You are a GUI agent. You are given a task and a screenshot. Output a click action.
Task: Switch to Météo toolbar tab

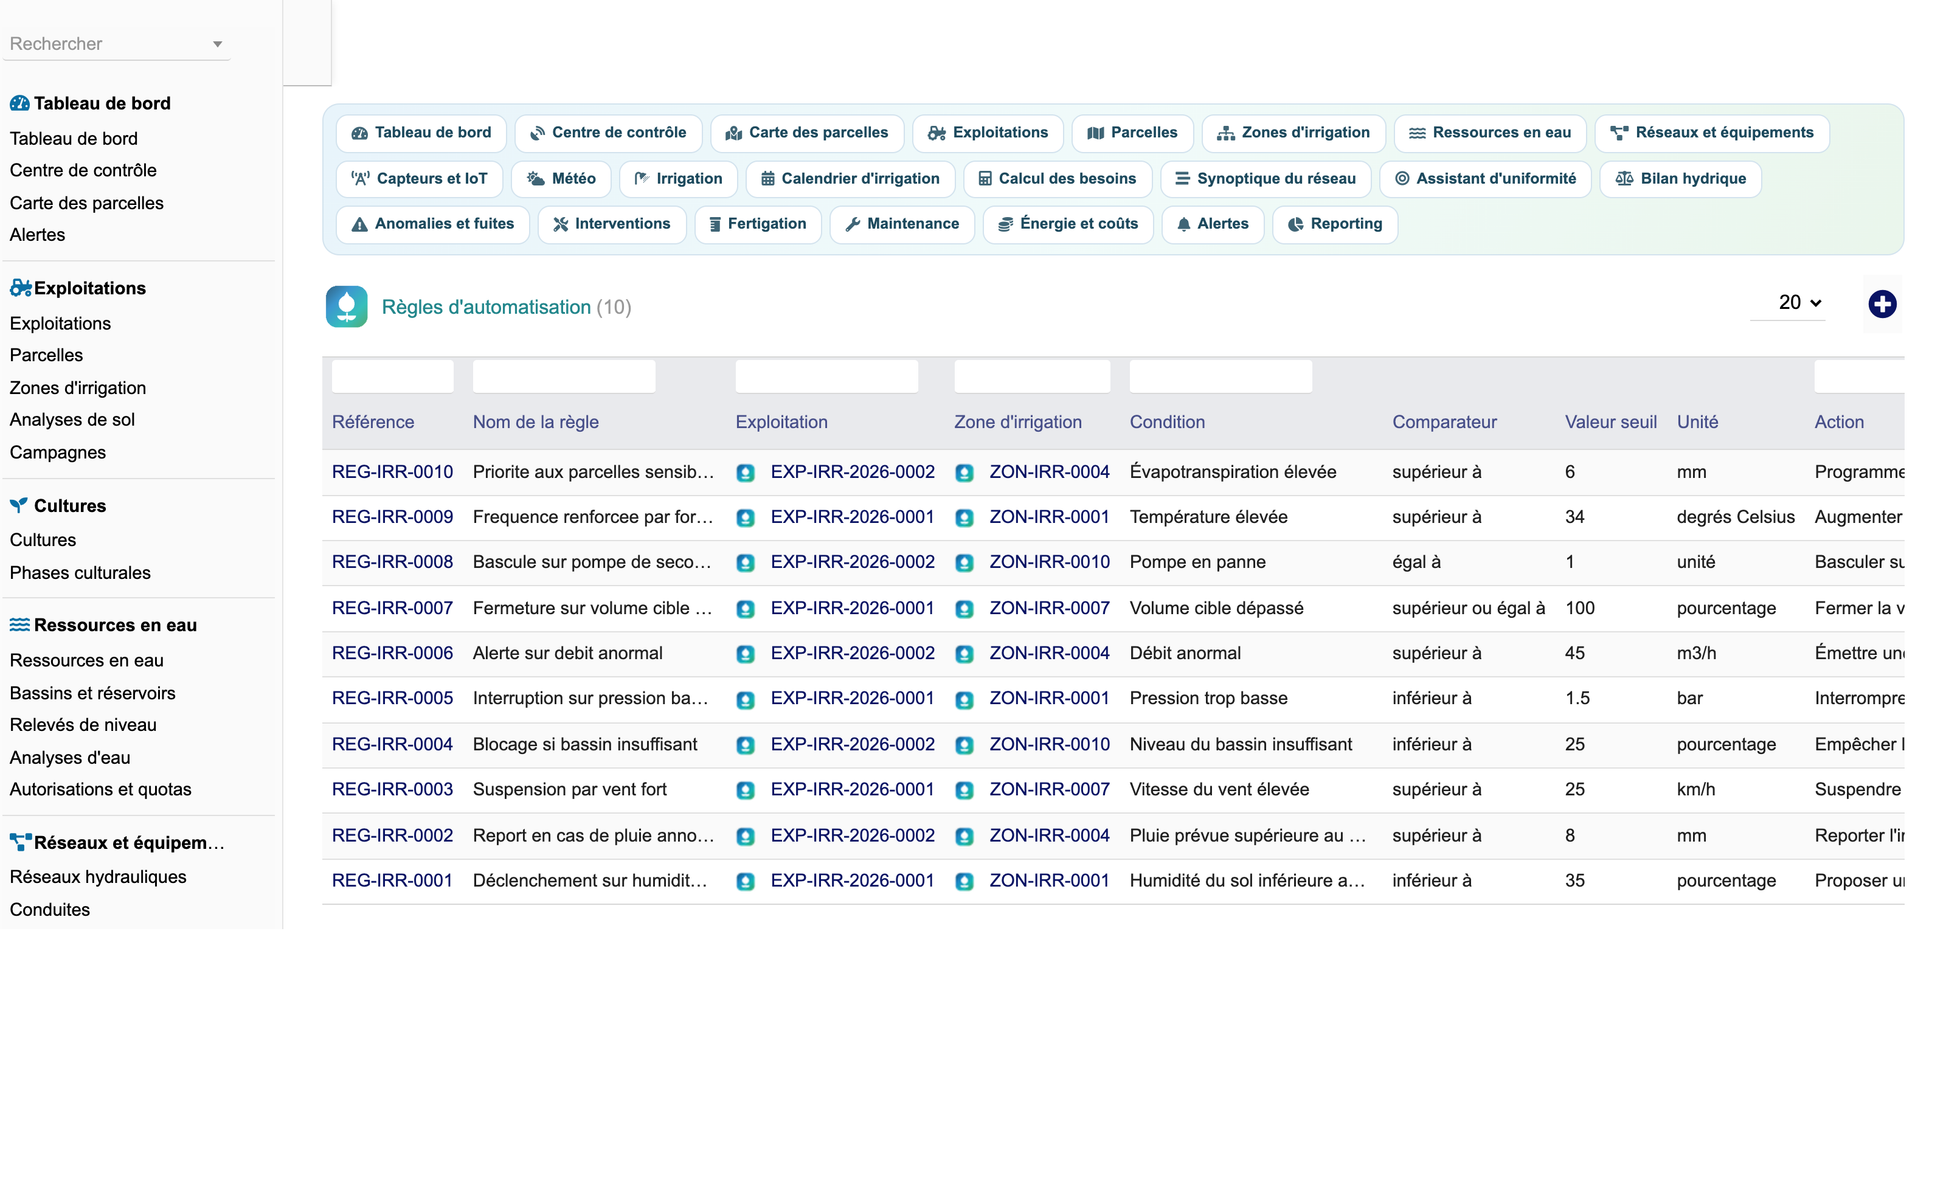(x=561, y=179)
